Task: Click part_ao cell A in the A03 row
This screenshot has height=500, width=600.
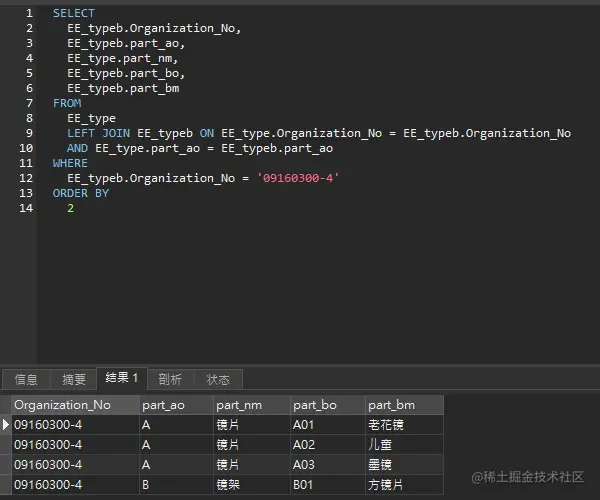Action: tap(176, 465)
